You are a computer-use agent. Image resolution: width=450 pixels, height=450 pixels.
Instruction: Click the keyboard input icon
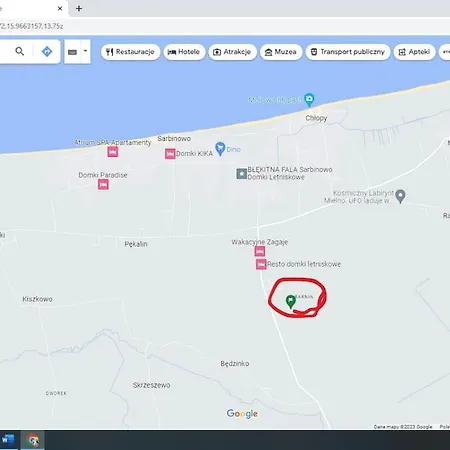click(x=72, y=52)
